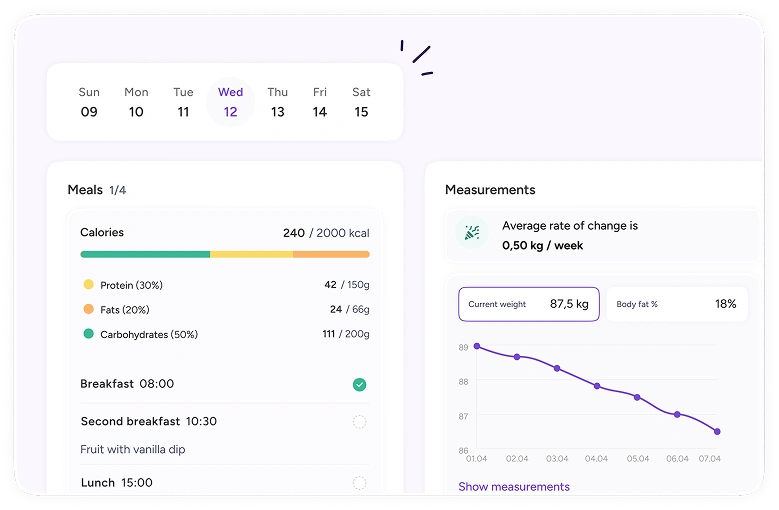Click the Measurements heading

click(490, 190)
